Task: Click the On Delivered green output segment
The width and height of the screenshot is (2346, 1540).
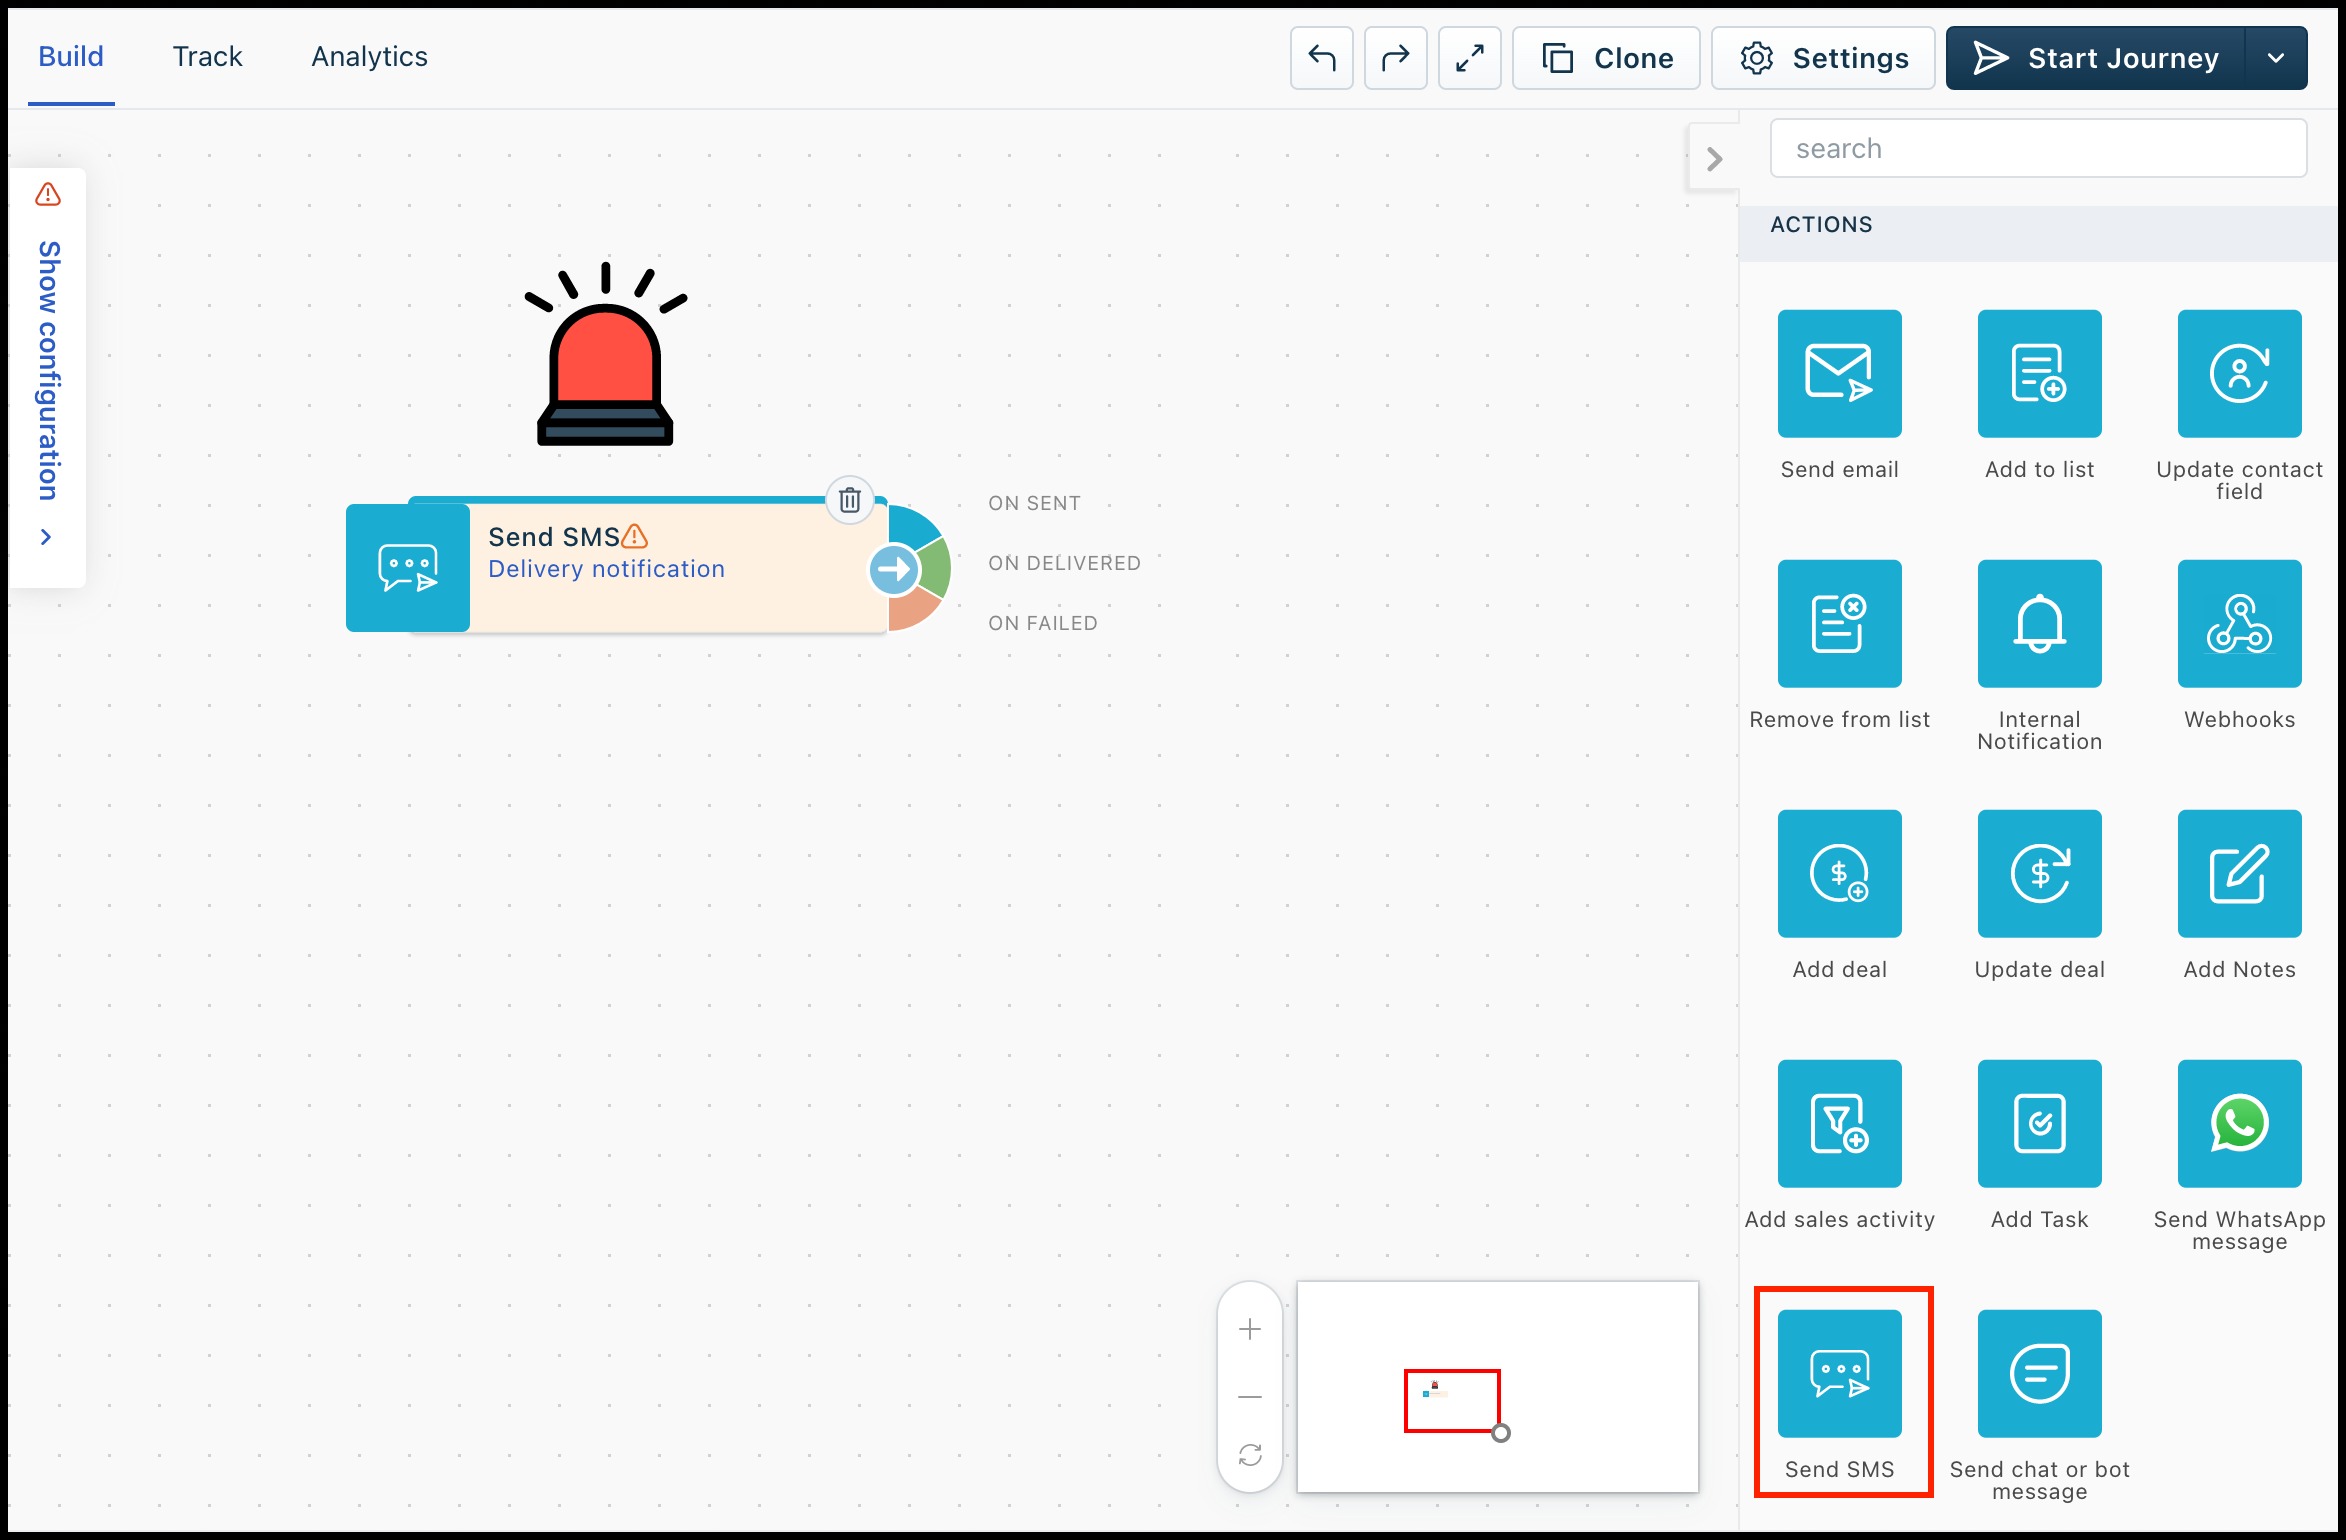Action: click(x=936, y=569)
